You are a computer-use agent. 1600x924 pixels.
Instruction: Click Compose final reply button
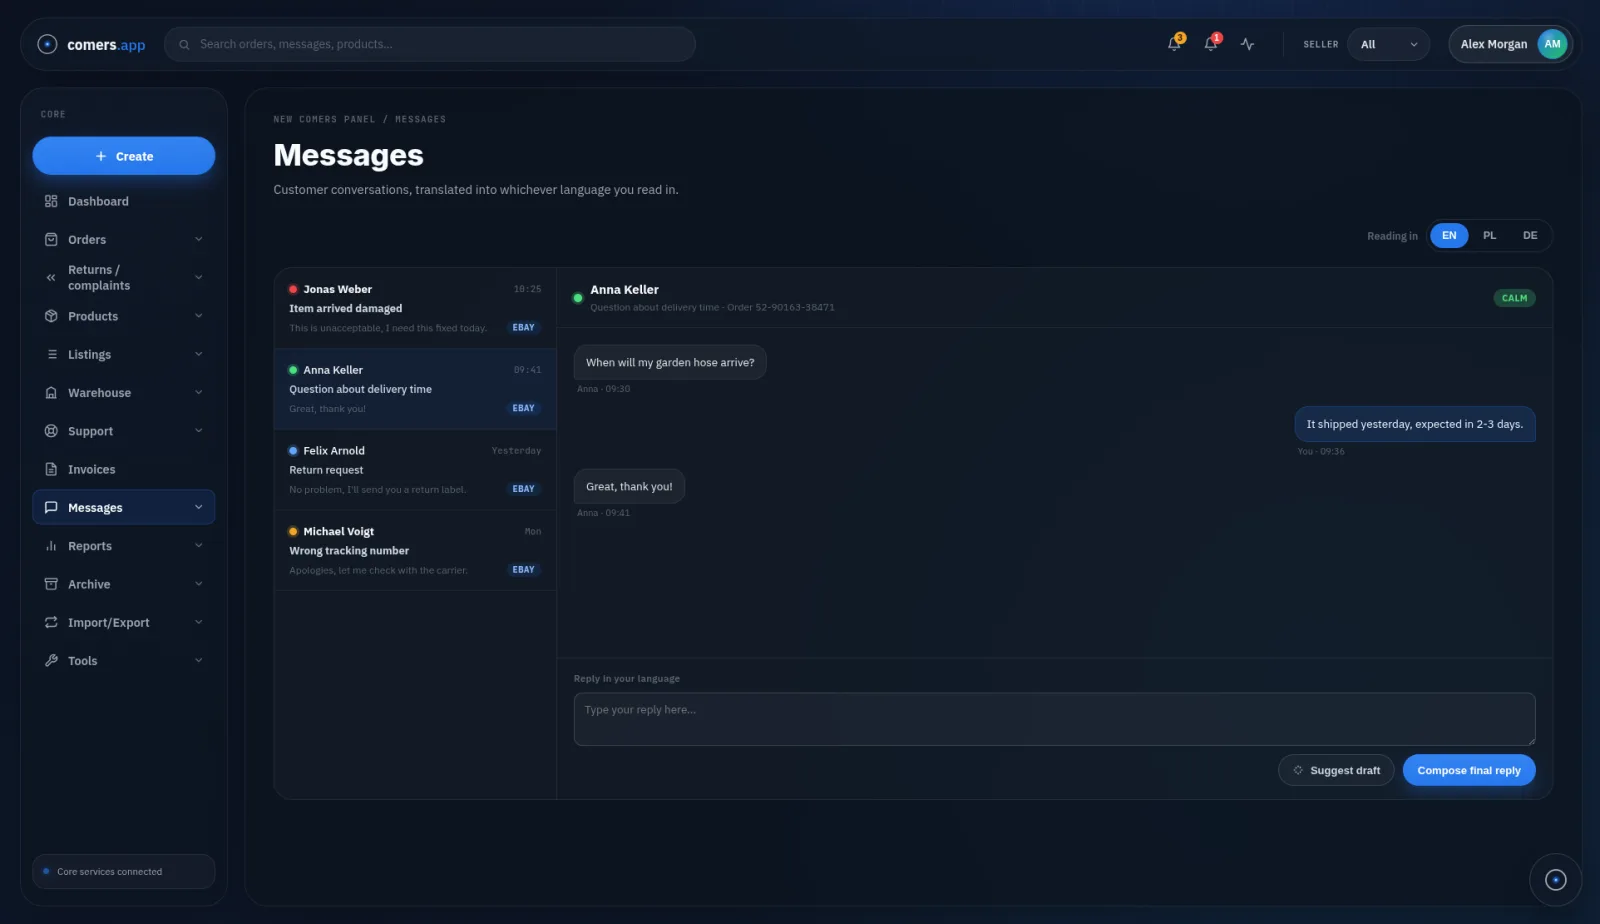[1469, 770]
